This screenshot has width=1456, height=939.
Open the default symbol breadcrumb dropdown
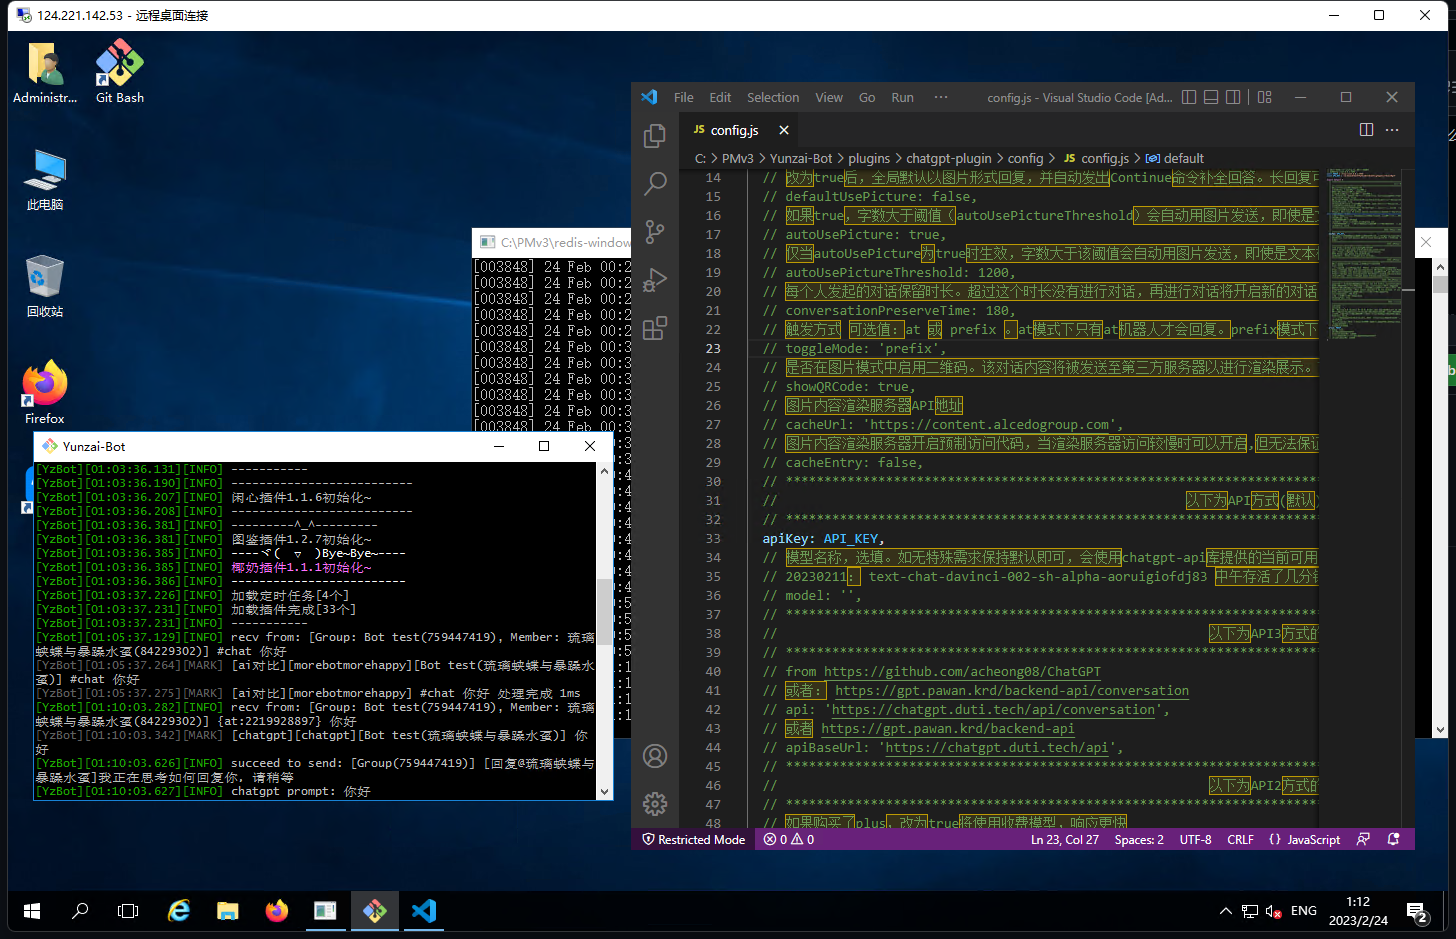point(1175,158)
